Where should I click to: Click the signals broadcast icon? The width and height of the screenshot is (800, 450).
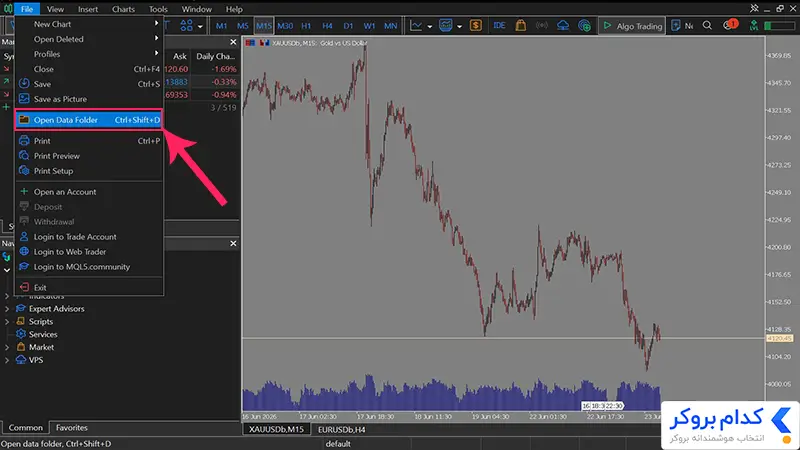tap(541, 26)
